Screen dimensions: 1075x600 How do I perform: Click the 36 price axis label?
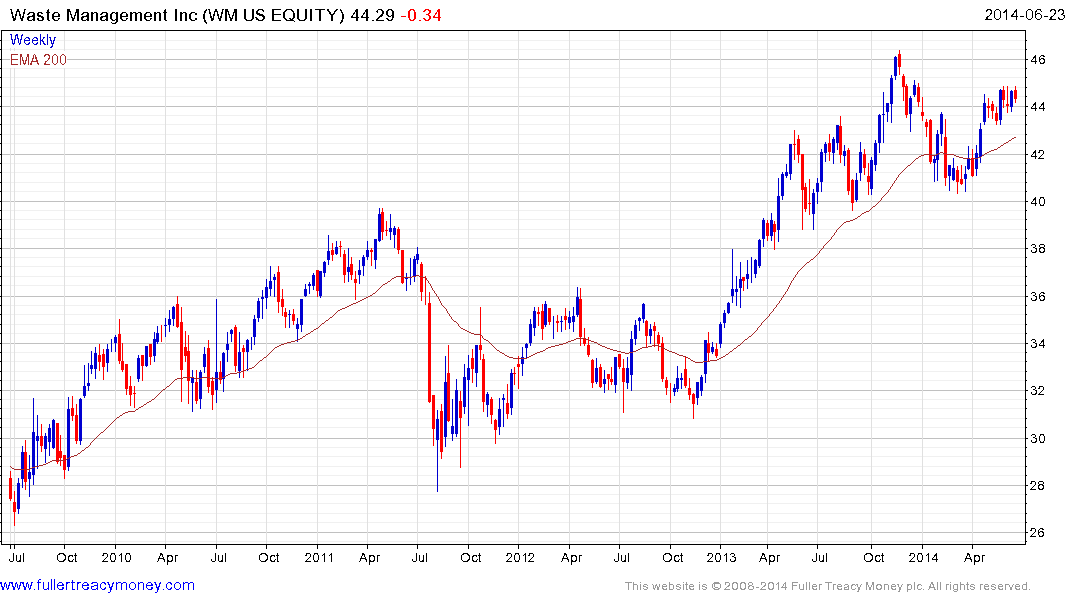[x=1037, y=297]
